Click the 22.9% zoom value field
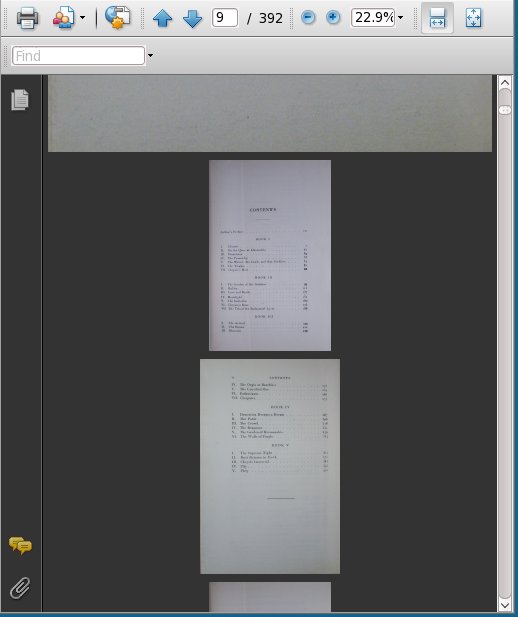The image size is (518, 617). pyautogui.click(x=373, y=18)
